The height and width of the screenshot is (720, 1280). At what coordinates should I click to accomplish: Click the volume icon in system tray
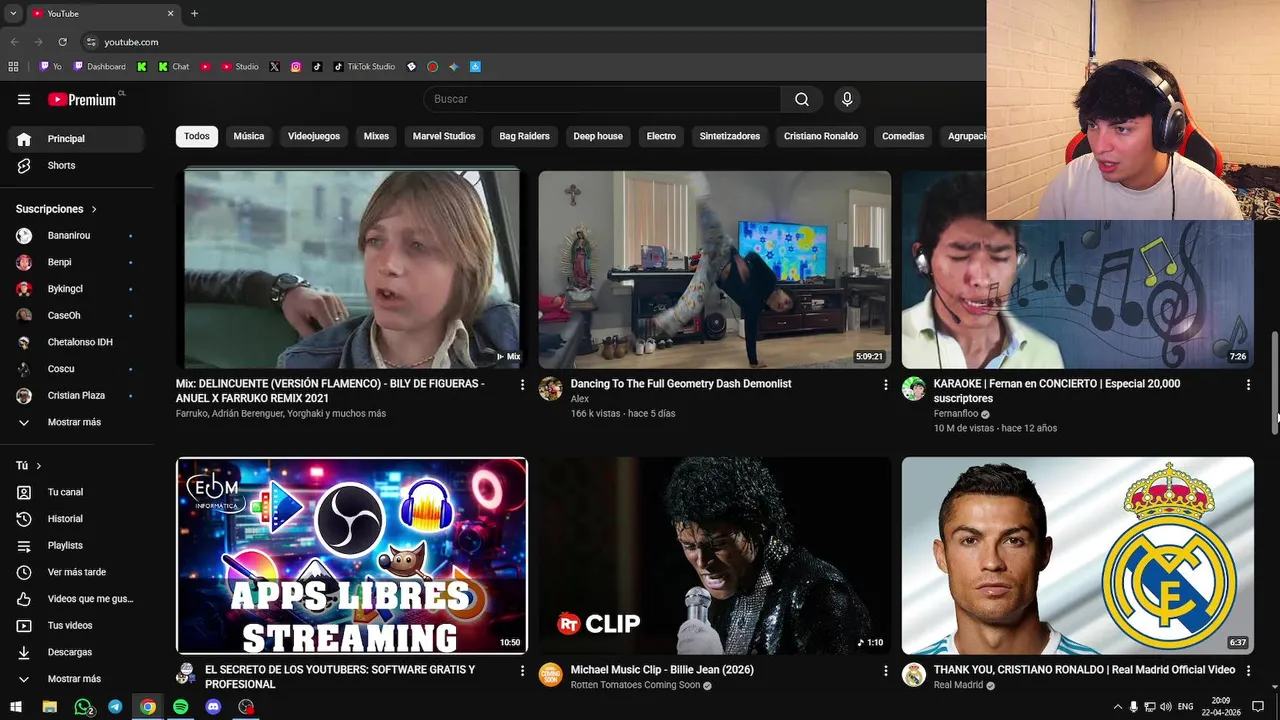point(1166,707)
